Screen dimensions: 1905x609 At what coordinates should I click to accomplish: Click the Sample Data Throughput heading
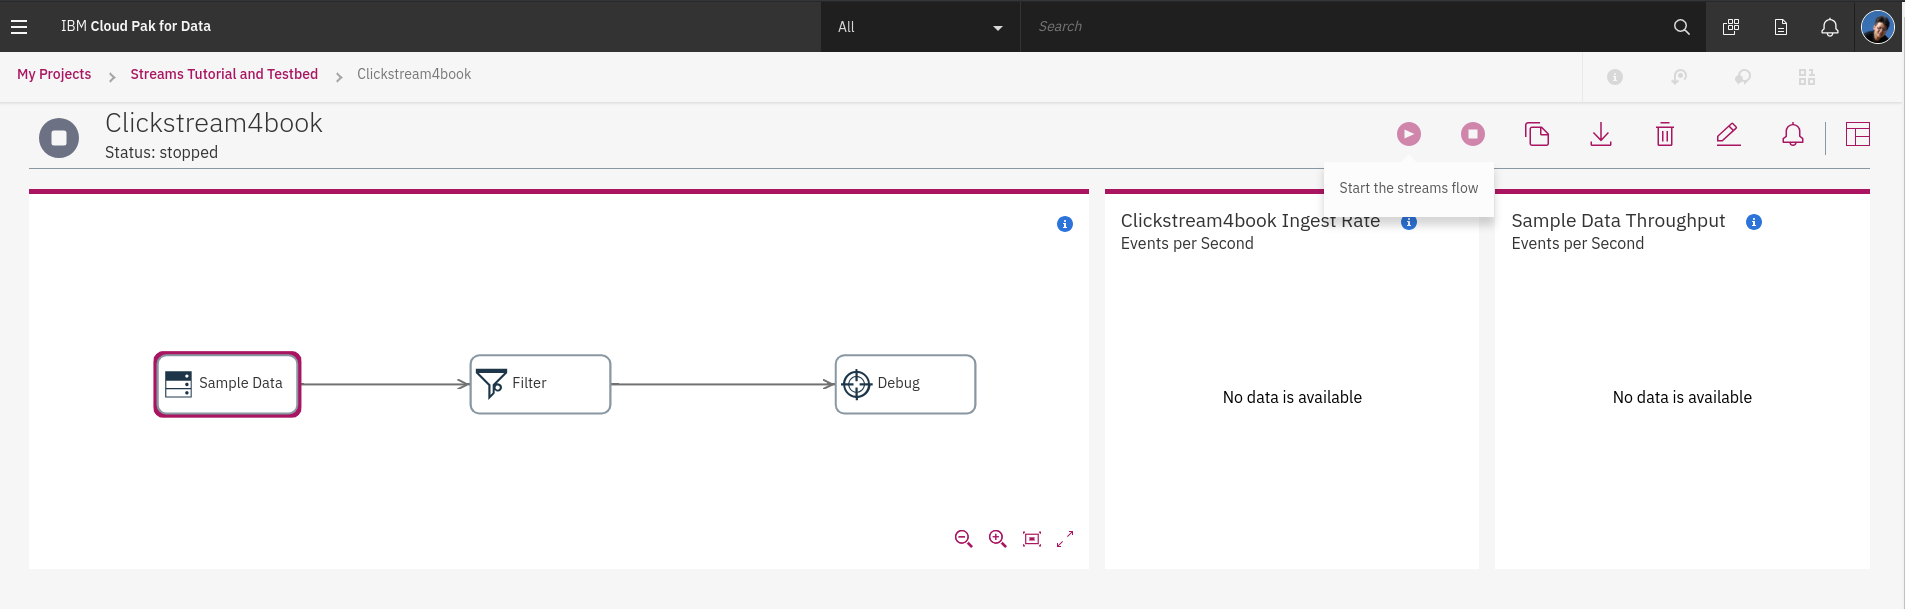1618,221
